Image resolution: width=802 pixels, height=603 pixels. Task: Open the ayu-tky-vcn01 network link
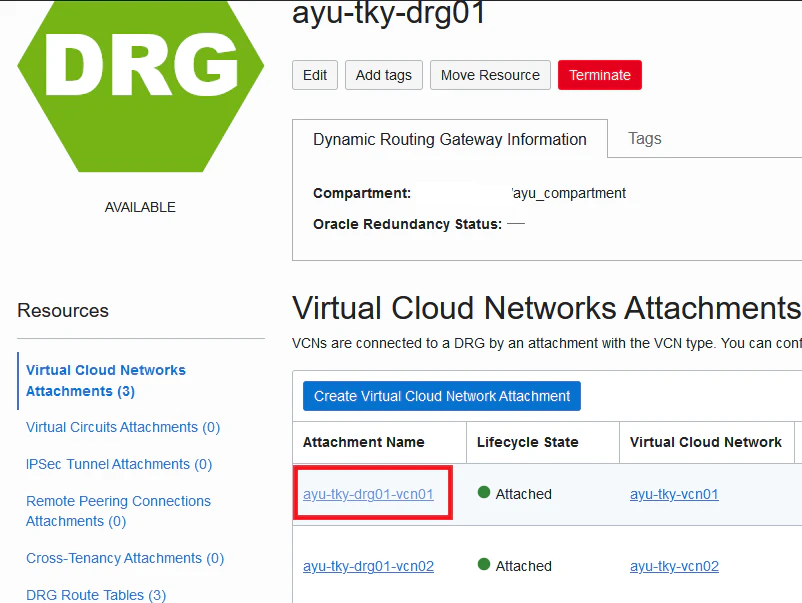tap(674, 494)
